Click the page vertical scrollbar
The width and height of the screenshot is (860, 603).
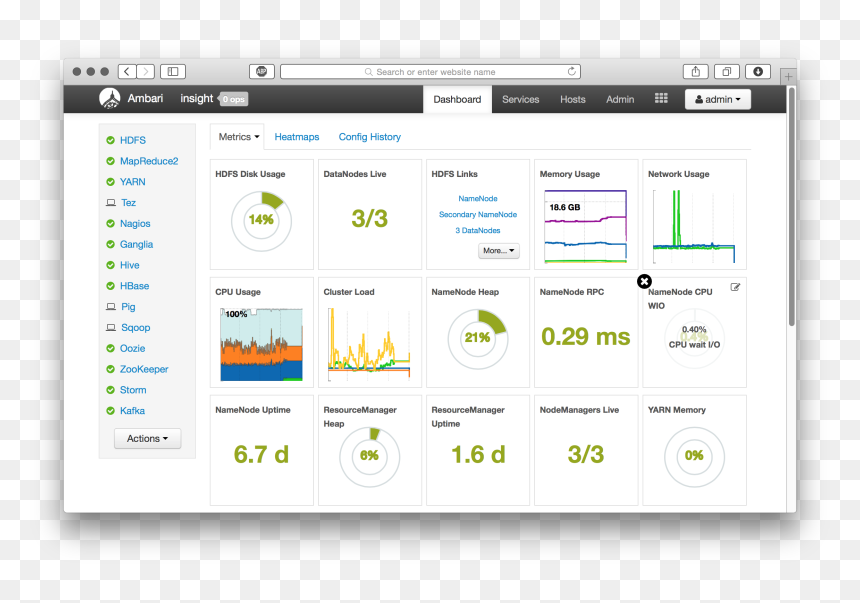(x=791, y=206)
